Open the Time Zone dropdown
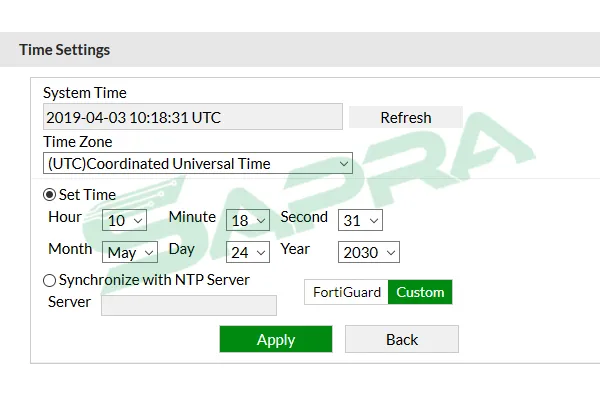The width and height of the screenshot is (600, 403). point(198,163)
